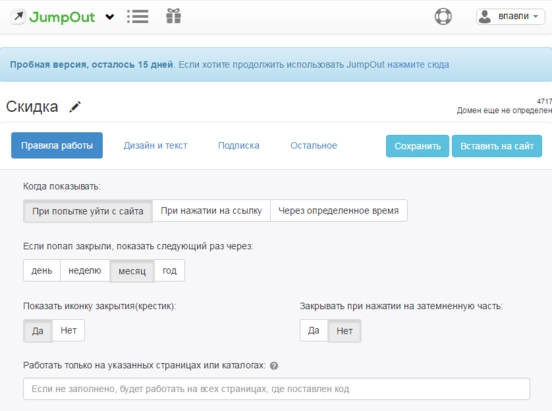Screen dimensions: 552x411
Task: Click the 'Сохранить' button
Action: point(418,146)
